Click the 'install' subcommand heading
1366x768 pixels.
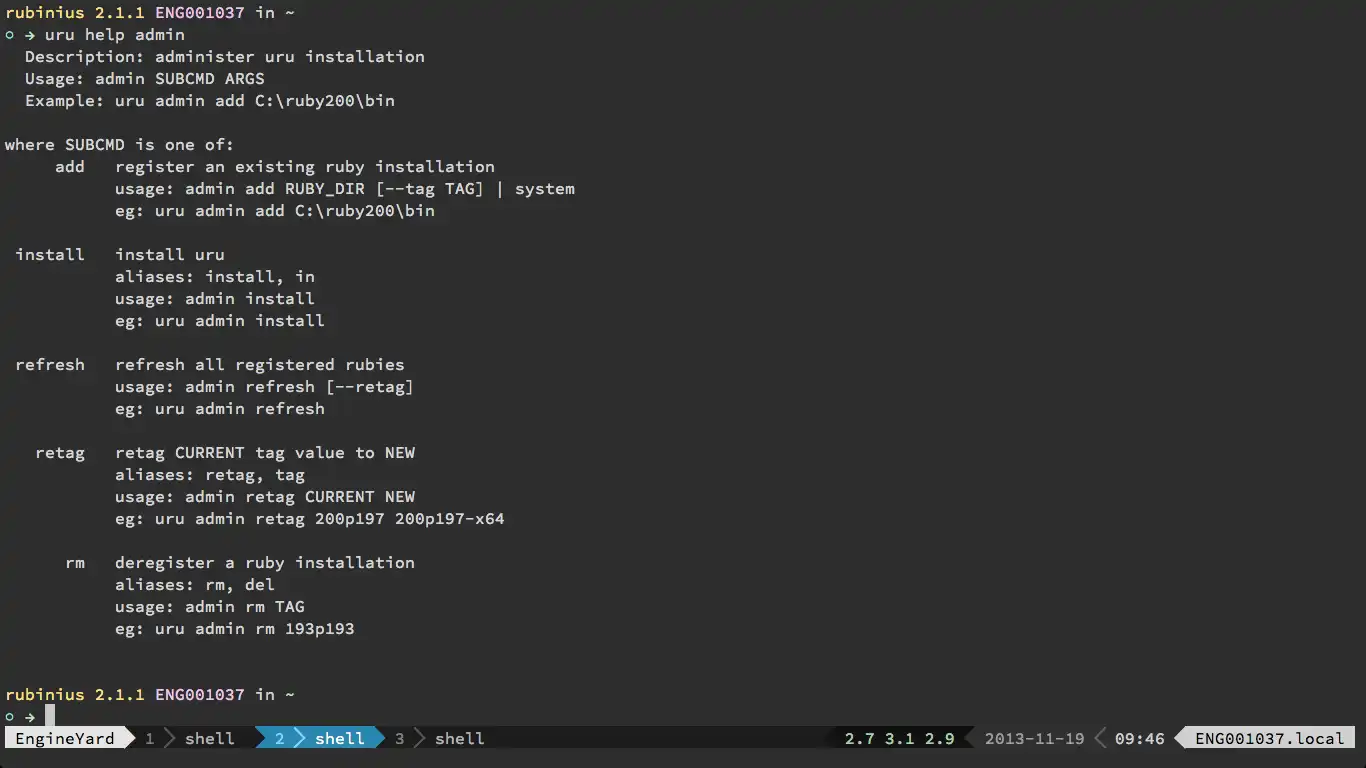click(x=50, y=255)
